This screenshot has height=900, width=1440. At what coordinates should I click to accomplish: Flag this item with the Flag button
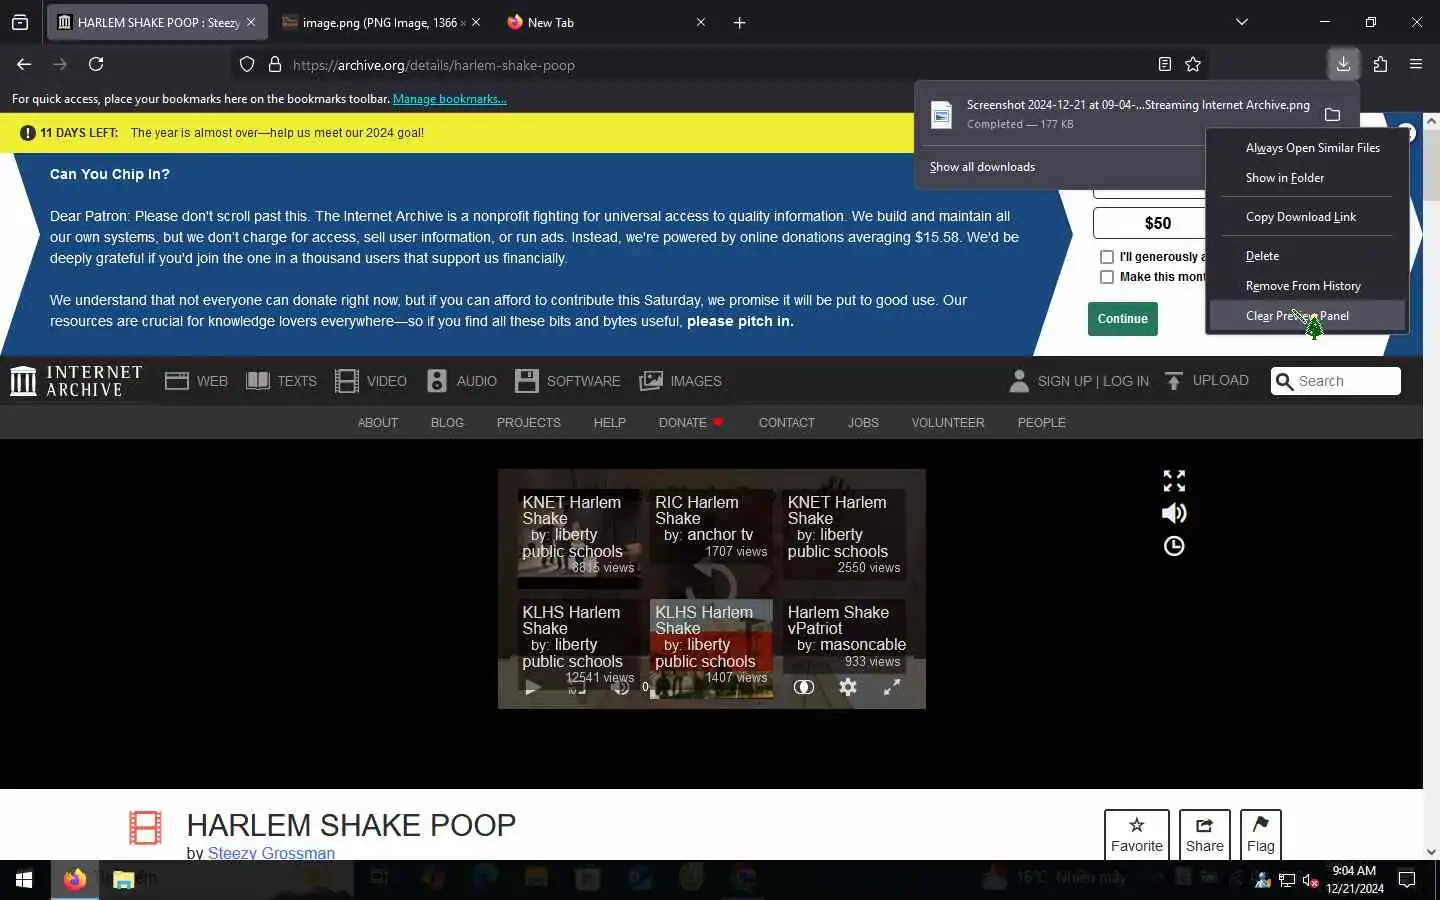(1261, 834)
